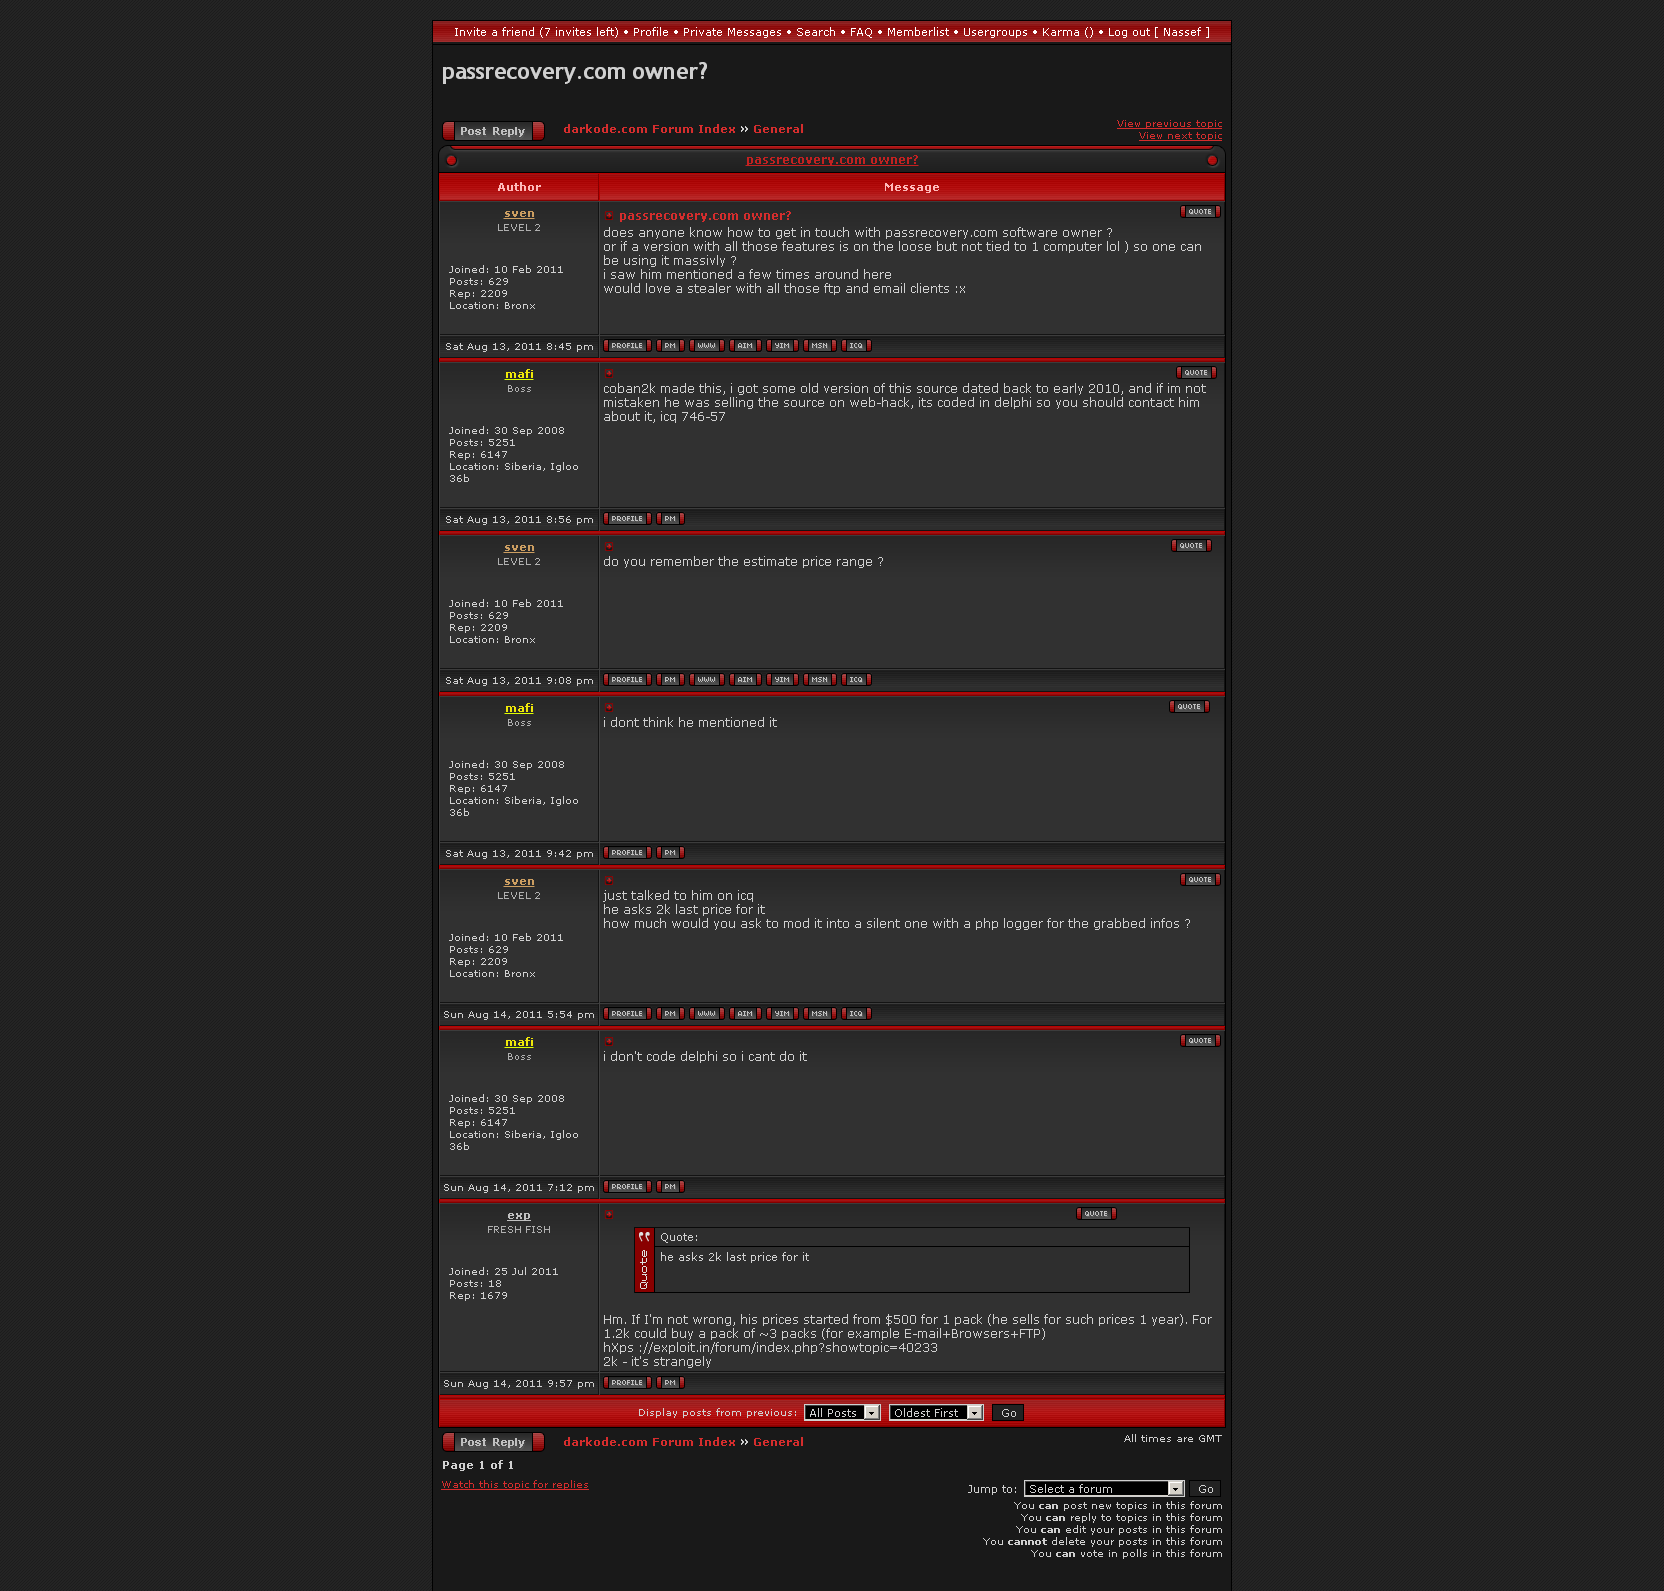Open Private Messages from top menu
The image size is (1664, 1591).
tap(732, 32)
